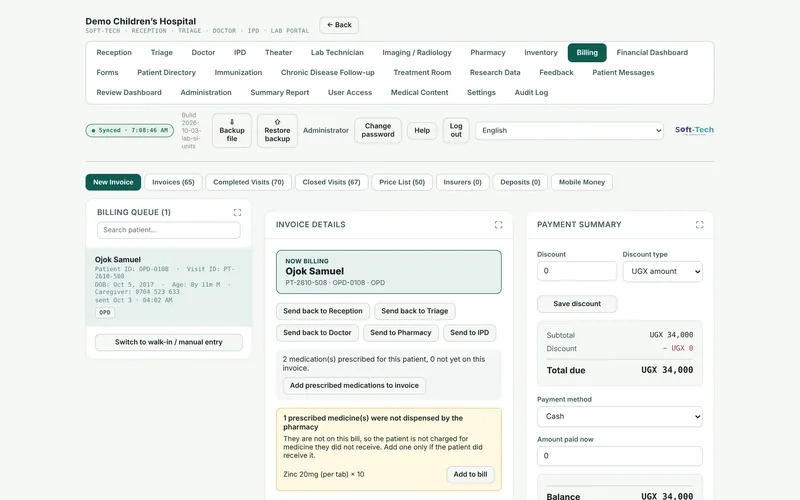Expand the Billing Queue panel fullscreen icon
Screen dimensions: 800x500
(x=237, y=212)
